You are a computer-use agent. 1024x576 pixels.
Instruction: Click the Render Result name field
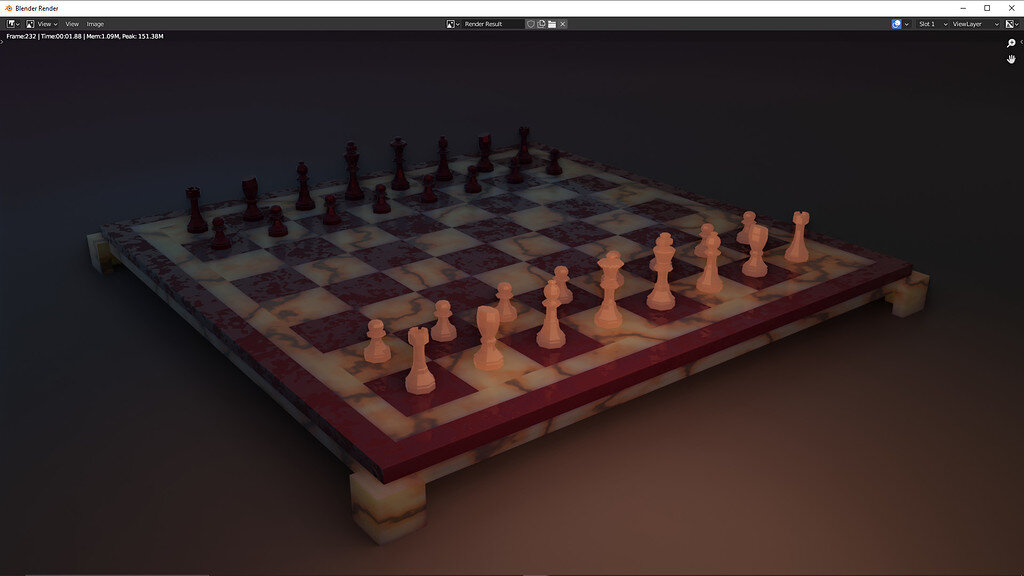pos(490,23)
